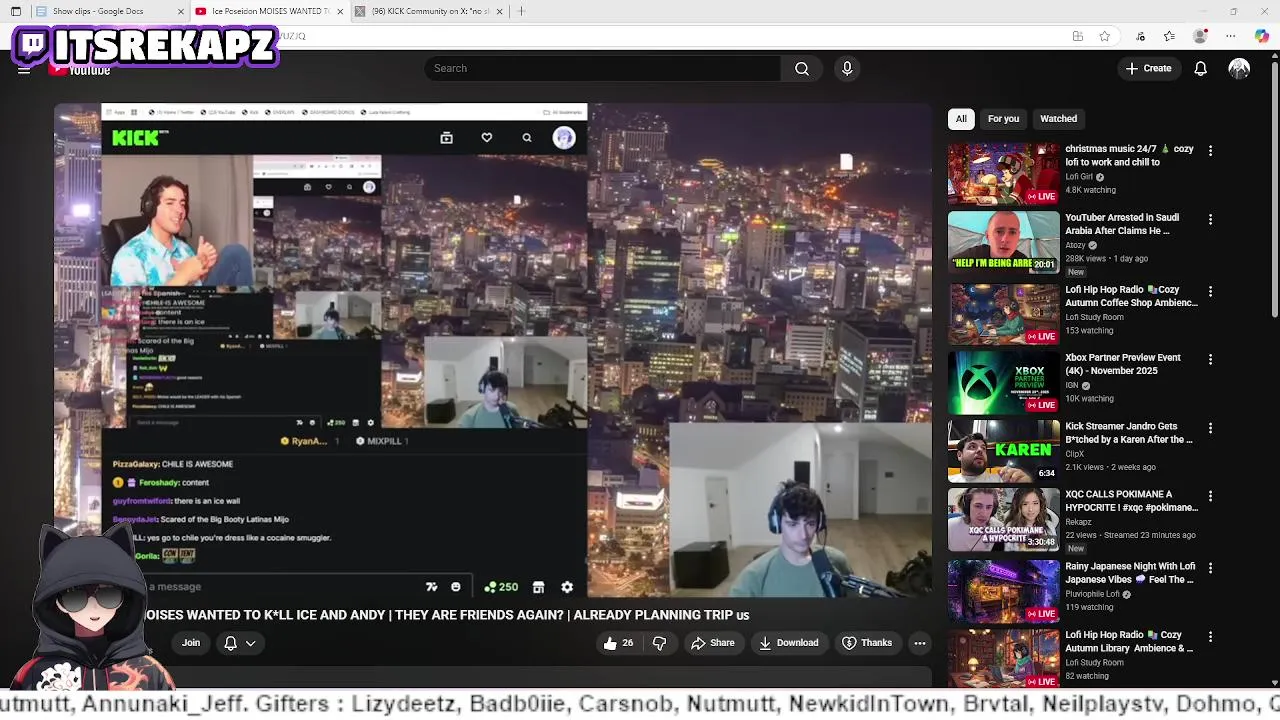Start voice search with the microphone icon
1280x720 pixels.
pos(847,68)
